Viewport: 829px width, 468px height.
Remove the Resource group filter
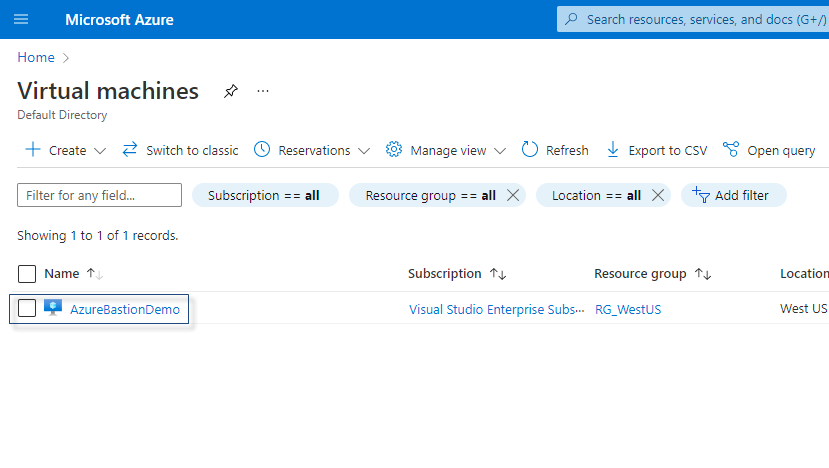512,195
